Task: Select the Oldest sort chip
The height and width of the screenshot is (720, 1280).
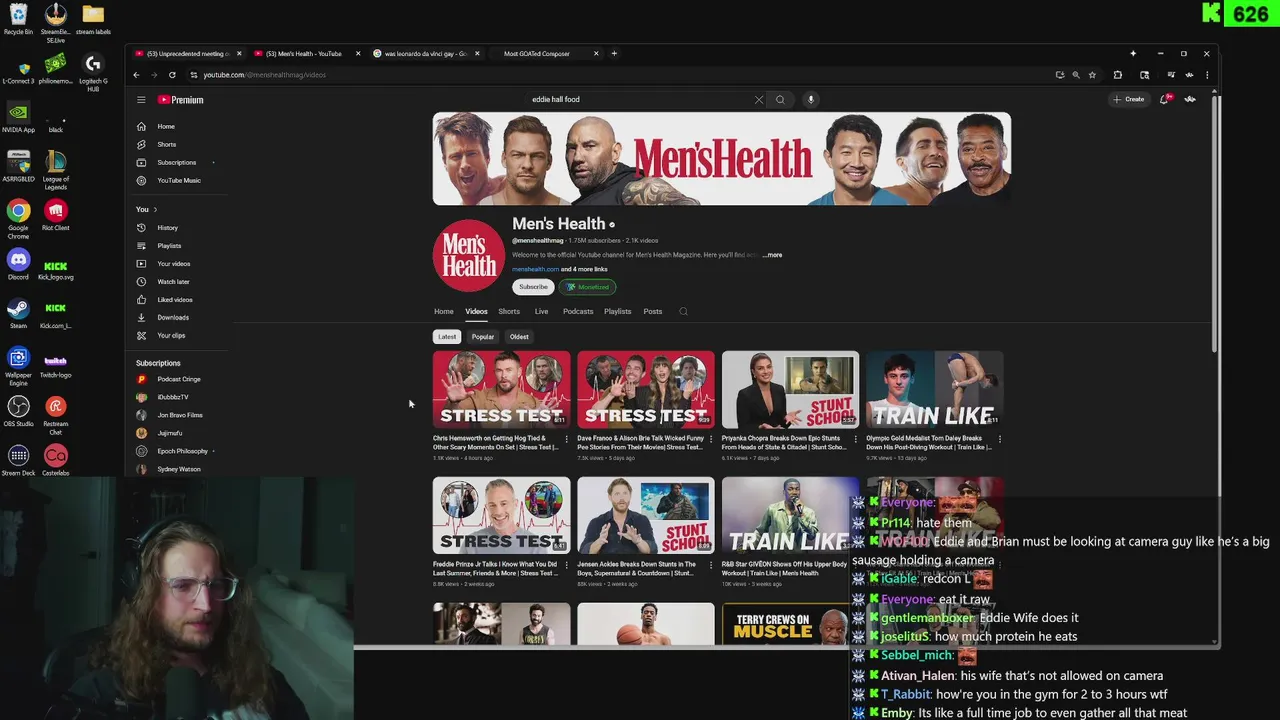Action: click(519, 337)
